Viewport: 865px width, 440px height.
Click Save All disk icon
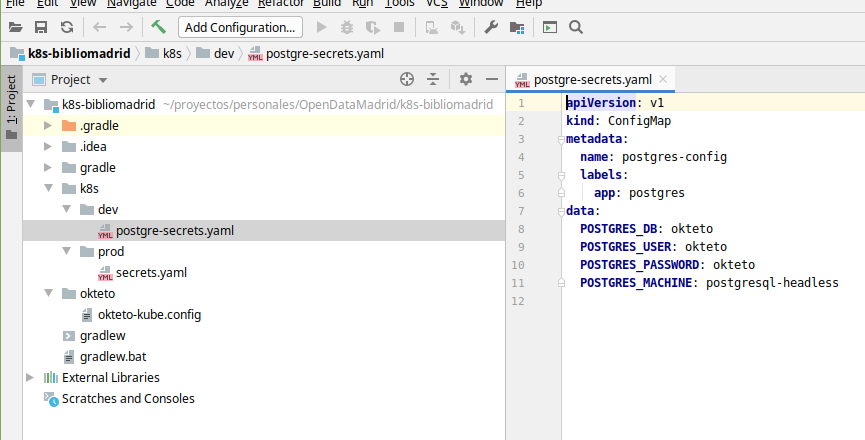[41, 27]
